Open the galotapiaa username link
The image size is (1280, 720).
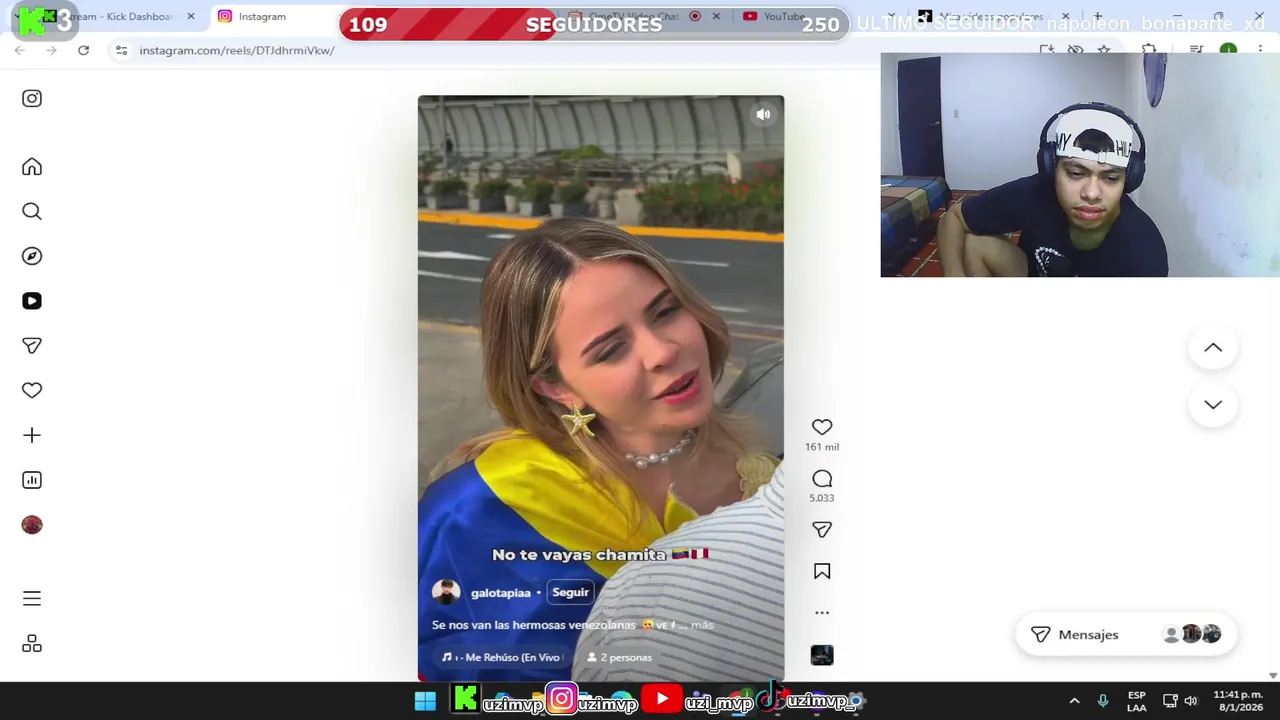pyautogui.click(x=500, y=593)
